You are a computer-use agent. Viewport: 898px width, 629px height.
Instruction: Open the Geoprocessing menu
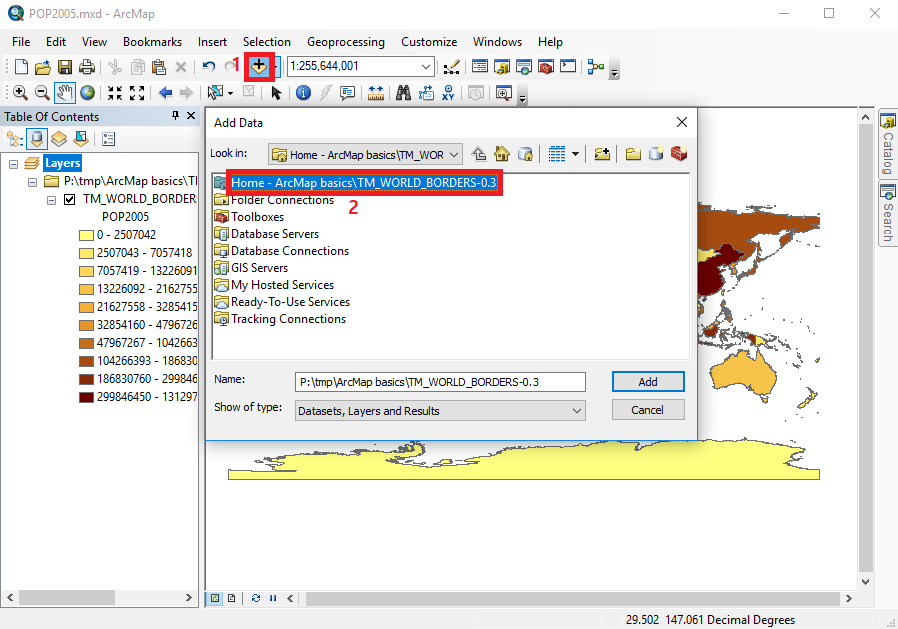point(348,42)
